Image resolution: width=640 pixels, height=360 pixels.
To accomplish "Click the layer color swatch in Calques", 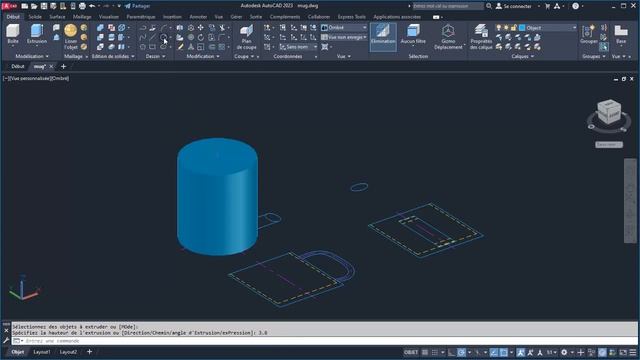I will click(x=522, y=28).
